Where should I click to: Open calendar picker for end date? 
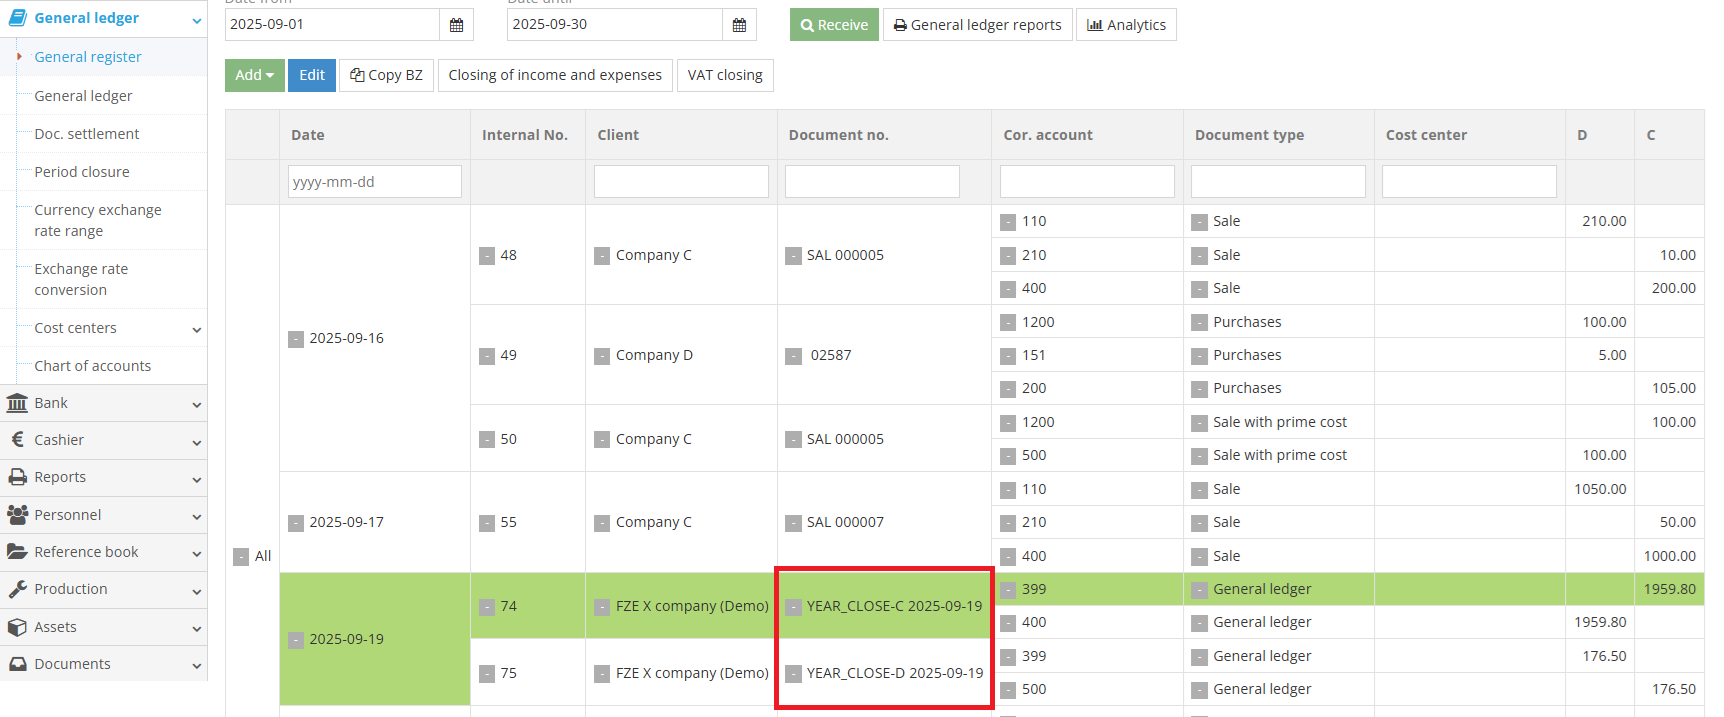(x=739, y=25)
